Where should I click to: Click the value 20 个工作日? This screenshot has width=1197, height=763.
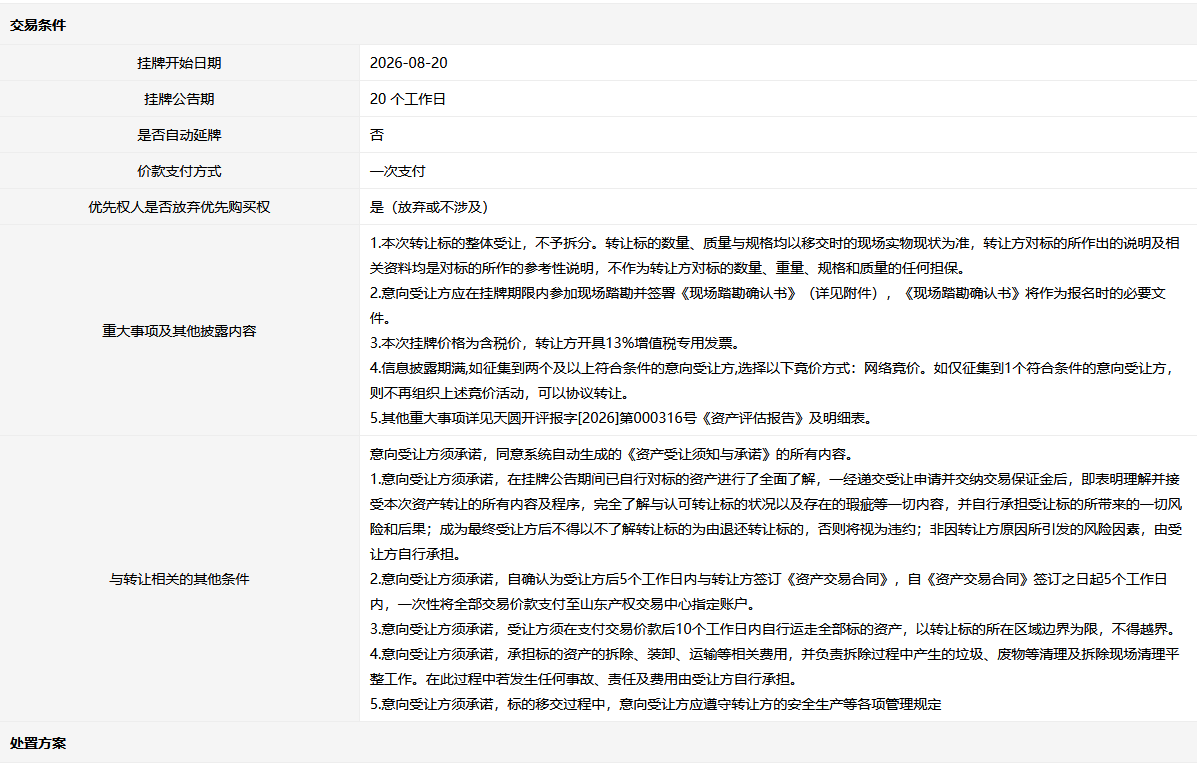pos(408,99)
